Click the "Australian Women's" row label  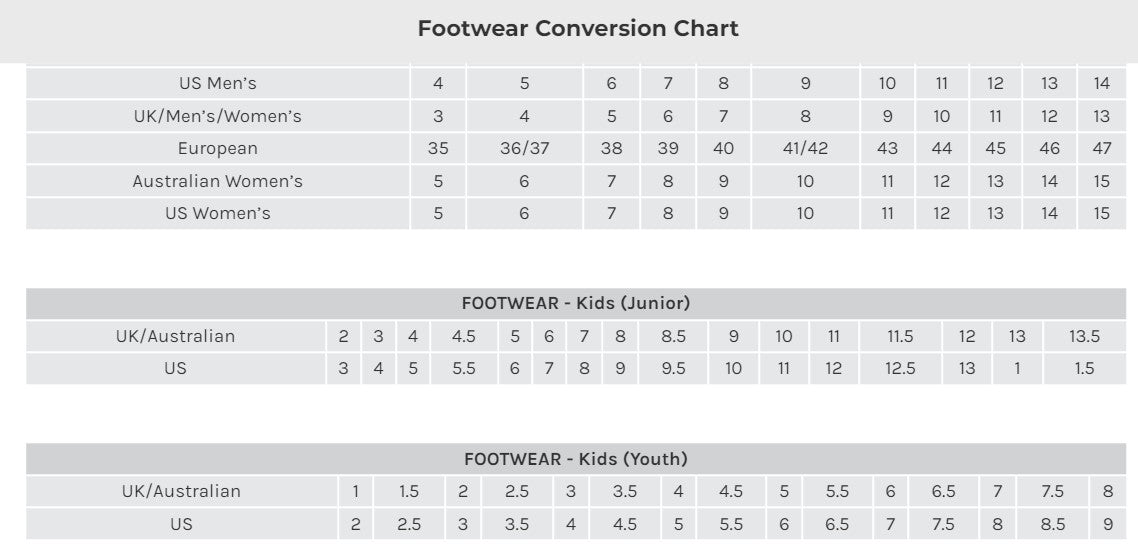click(x=218, y=181)
